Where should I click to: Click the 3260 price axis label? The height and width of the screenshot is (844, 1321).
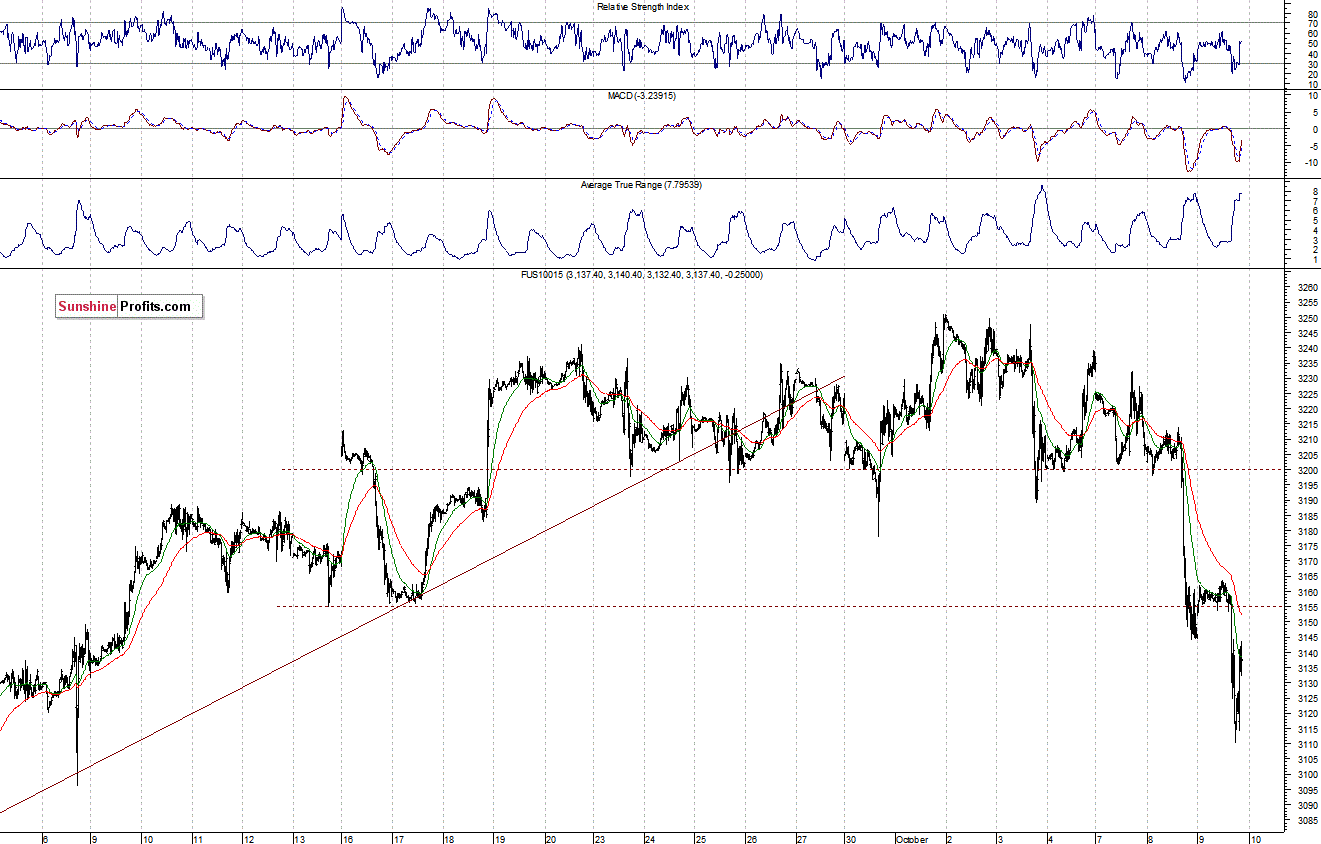(1308, 288)
